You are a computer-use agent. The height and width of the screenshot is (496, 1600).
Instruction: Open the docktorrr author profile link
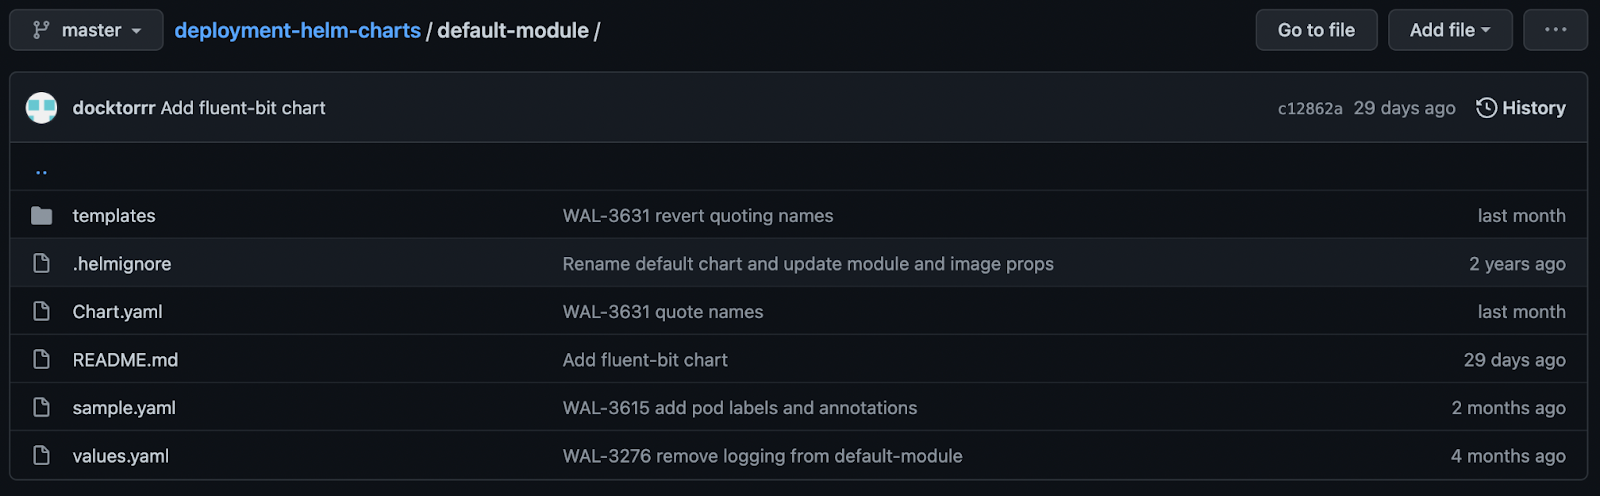pyautogui.click(x=114, y=108)
